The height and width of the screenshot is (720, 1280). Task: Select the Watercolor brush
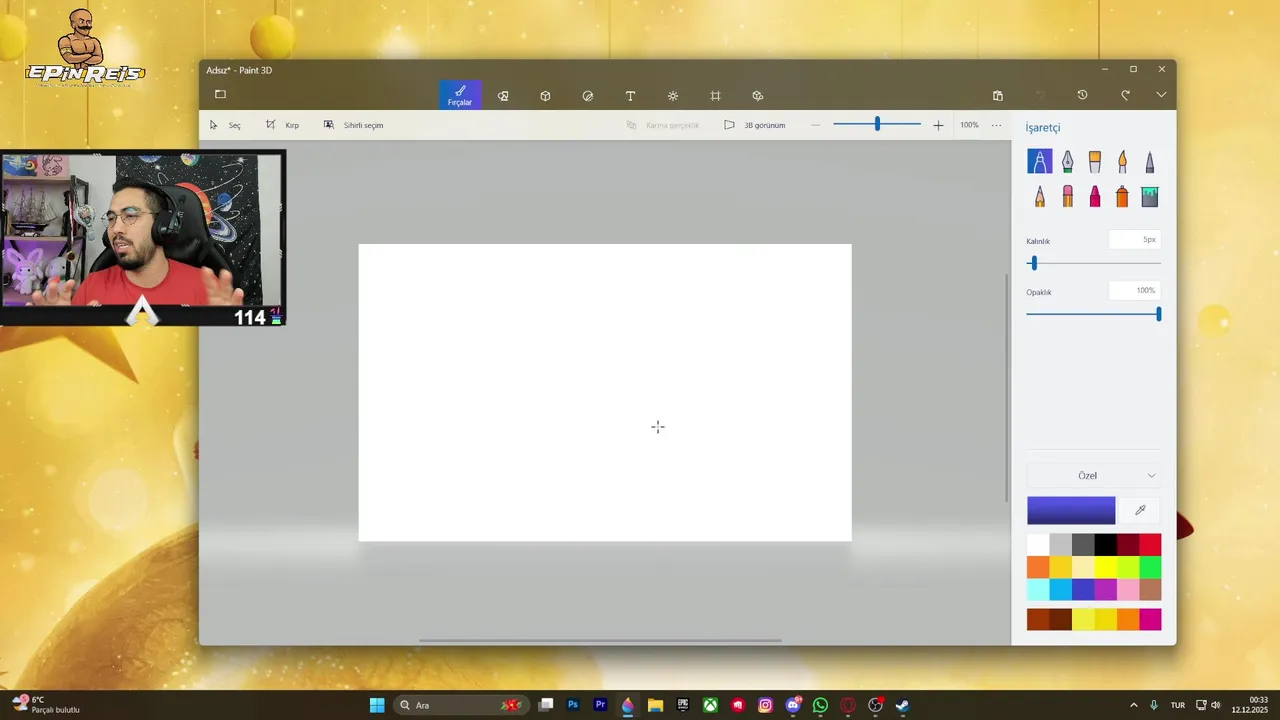click(1122, 161)
